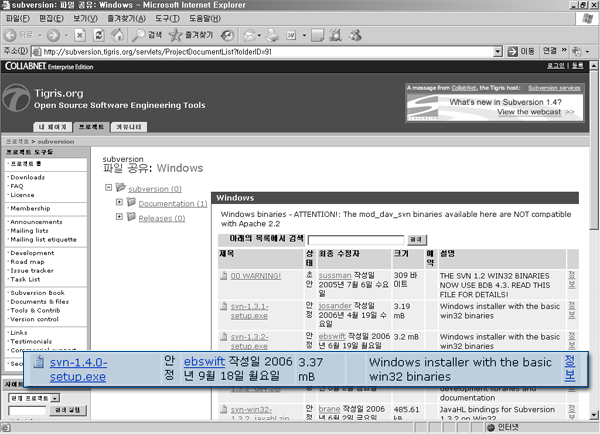Viewport: 600px width, 435px height.
Task: Click the Print icon
Action: [x=272, y=35]
